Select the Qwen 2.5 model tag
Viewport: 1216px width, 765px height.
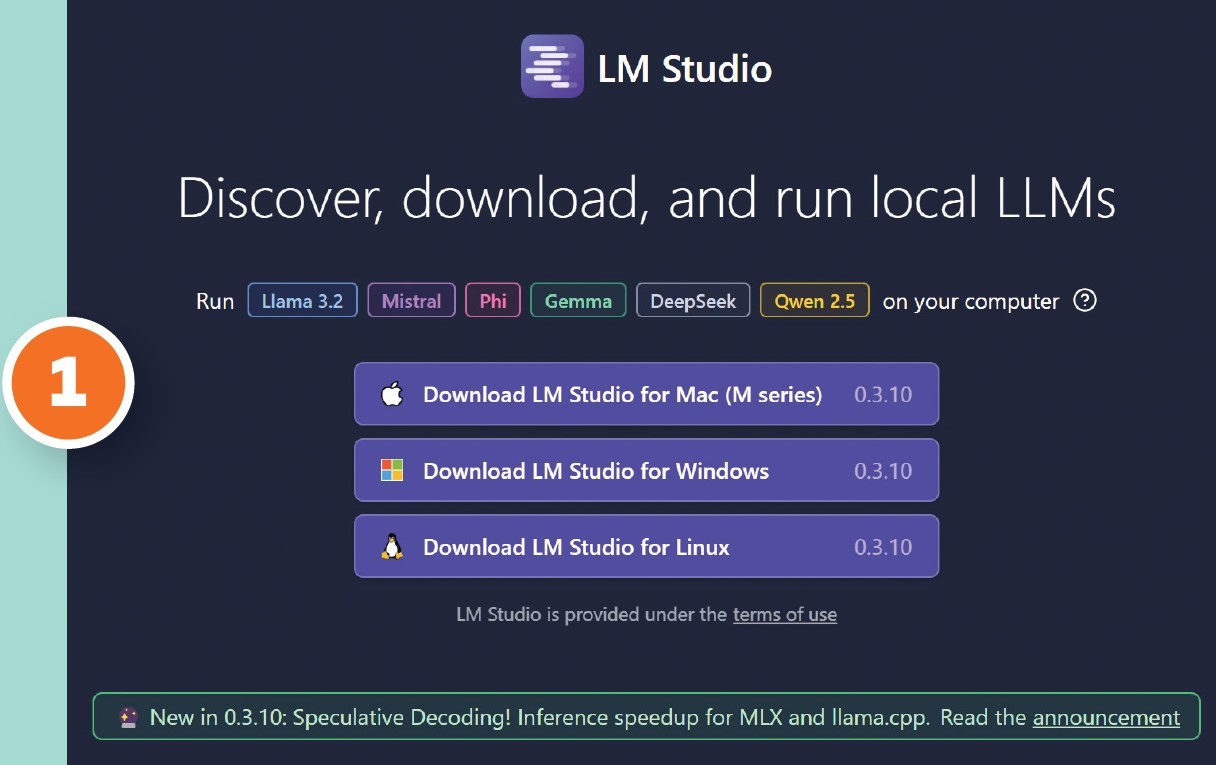point(815,301)
